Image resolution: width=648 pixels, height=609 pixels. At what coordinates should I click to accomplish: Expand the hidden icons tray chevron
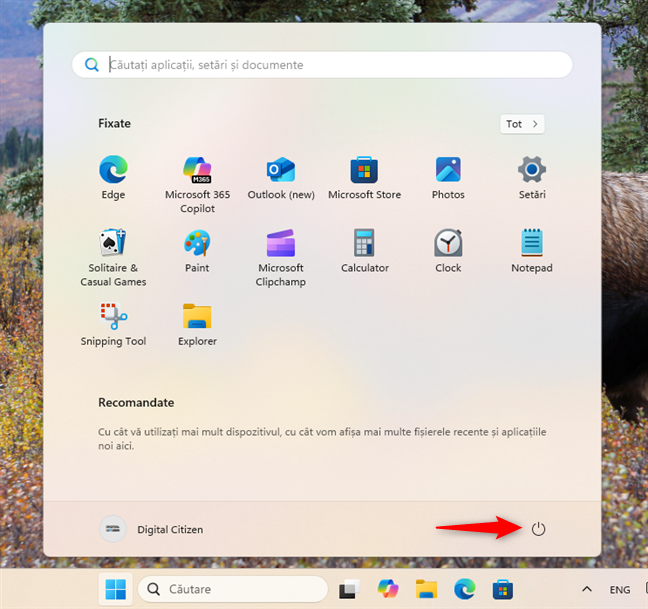[x=587, y=589]
